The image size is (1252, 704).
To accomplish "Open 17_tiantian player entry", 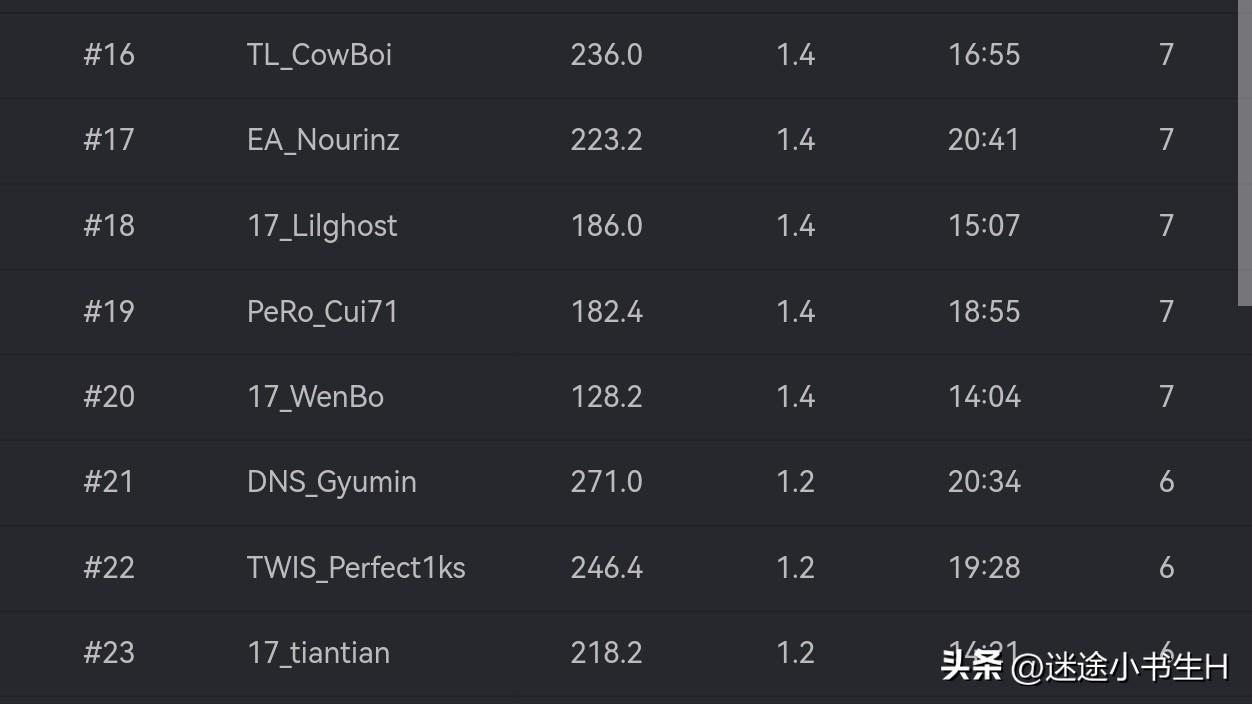I will [318, 653].
